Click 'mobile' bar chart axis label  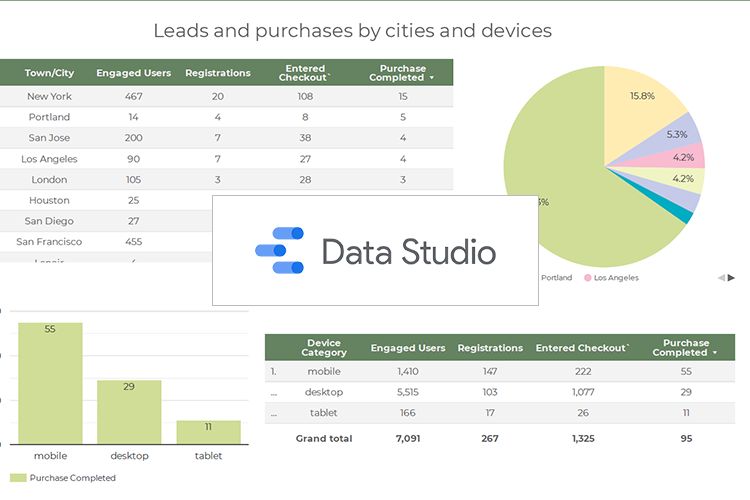(x=50, y=456)
